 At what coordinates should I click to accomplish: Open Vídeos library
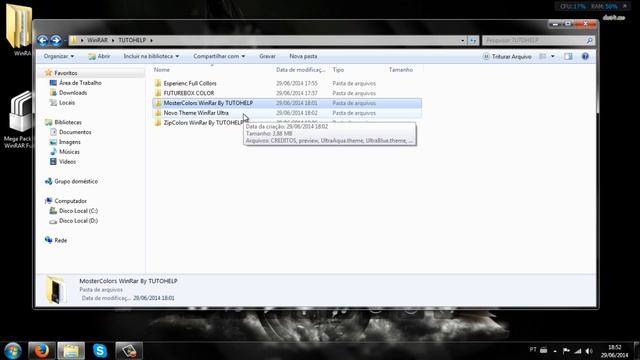click(x=67, y=162)
